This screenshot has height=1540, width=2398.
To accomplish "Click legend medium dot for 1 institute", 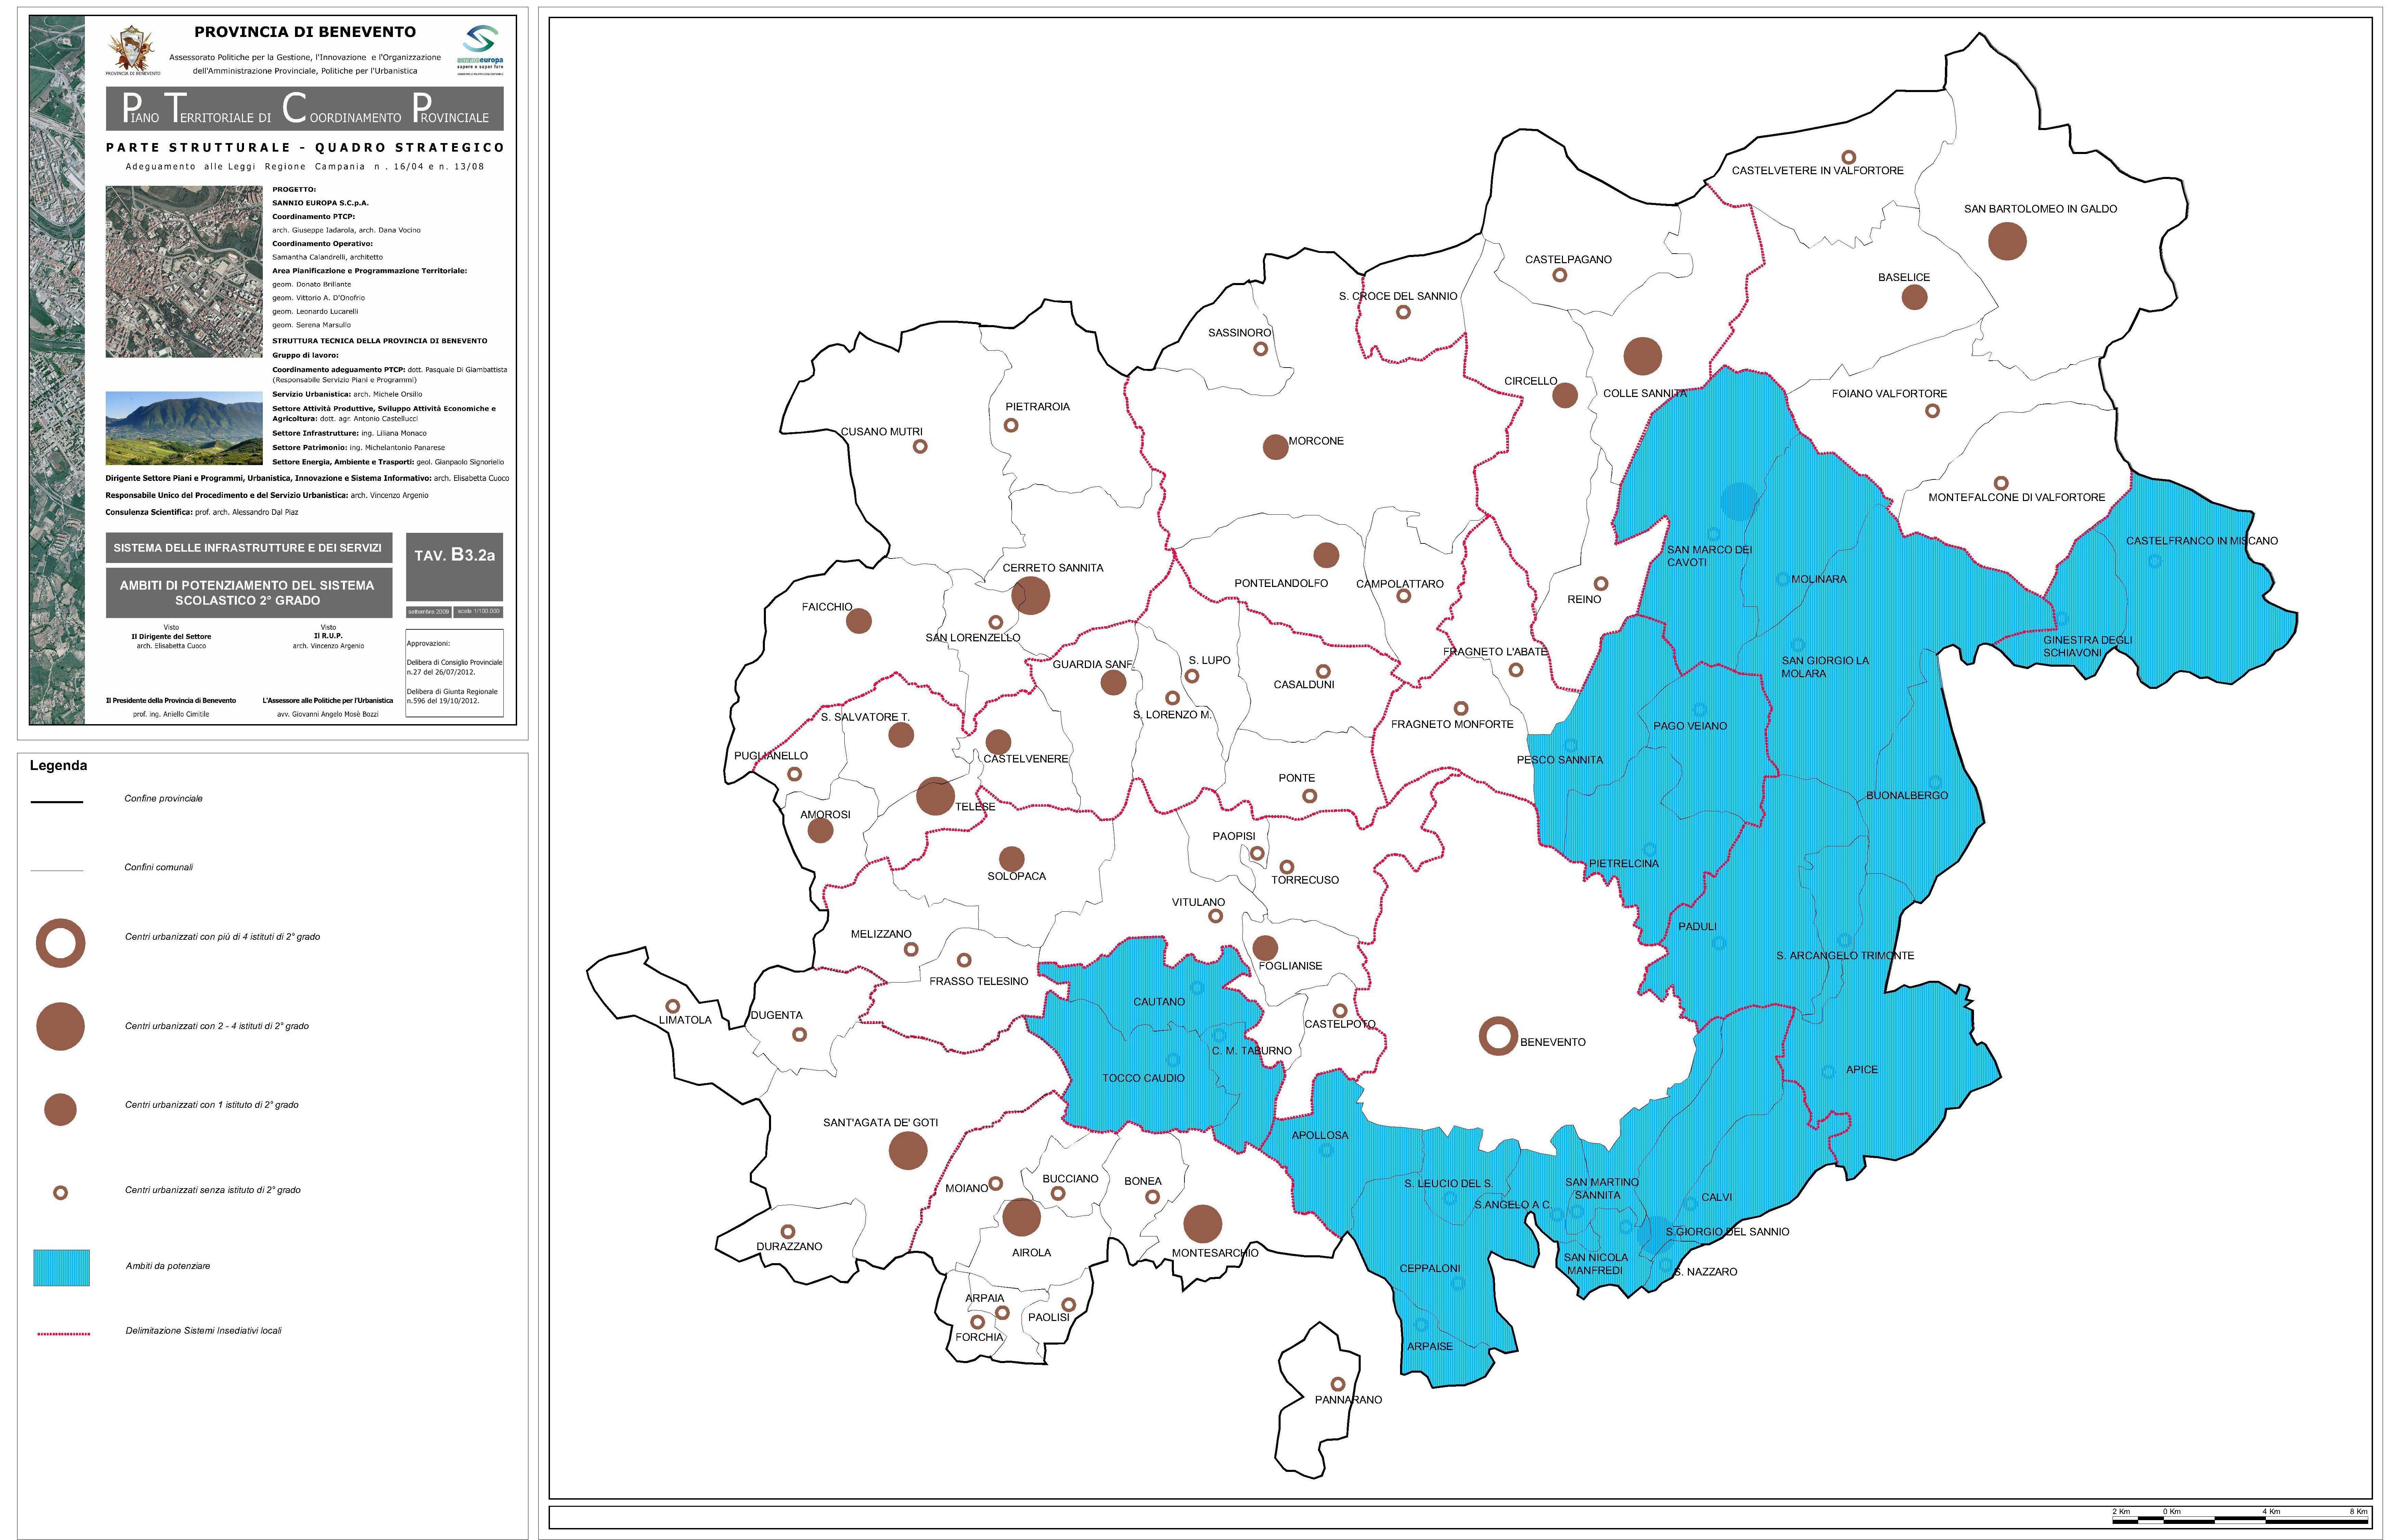I will coord(60,1109).
